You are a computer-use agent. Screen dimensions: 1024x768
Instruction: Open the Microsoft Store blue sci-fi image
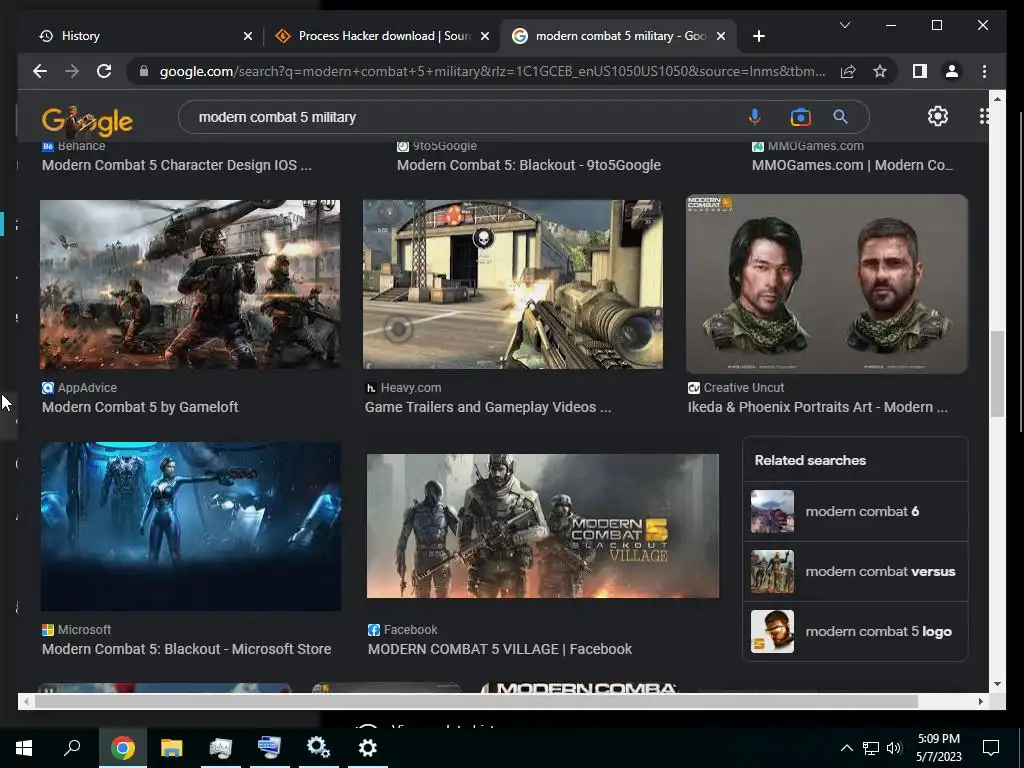tap(191, 526)
